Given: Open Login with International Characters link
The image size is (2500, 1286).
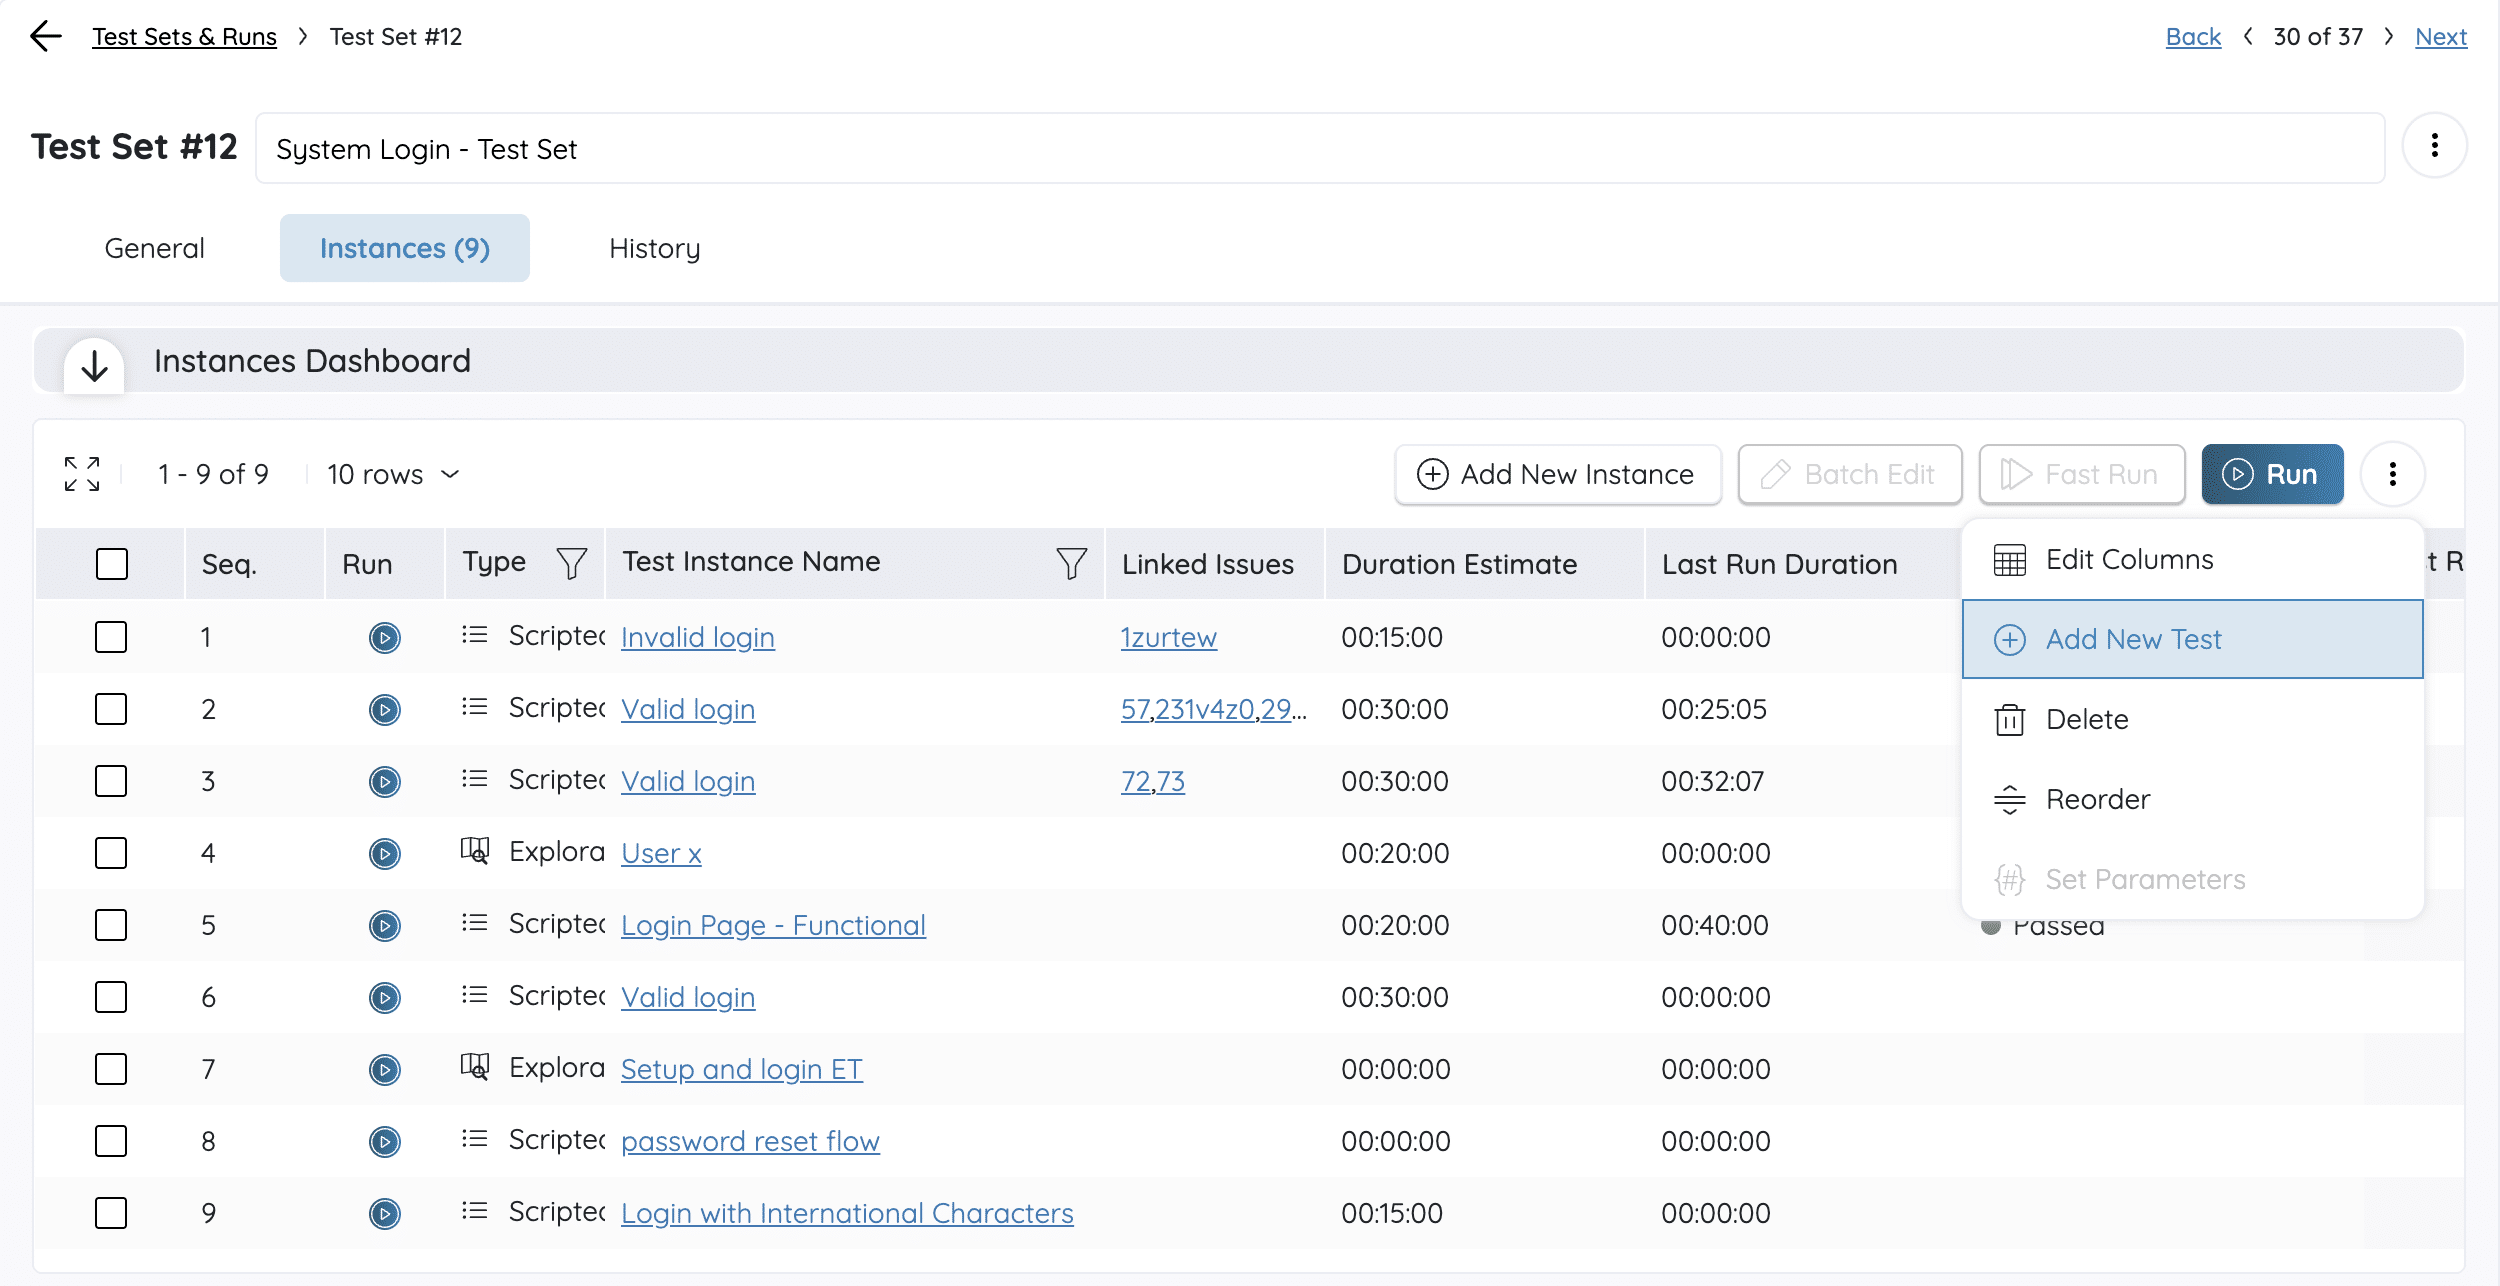Looking at the screenshot, I should coord(847,1213).
